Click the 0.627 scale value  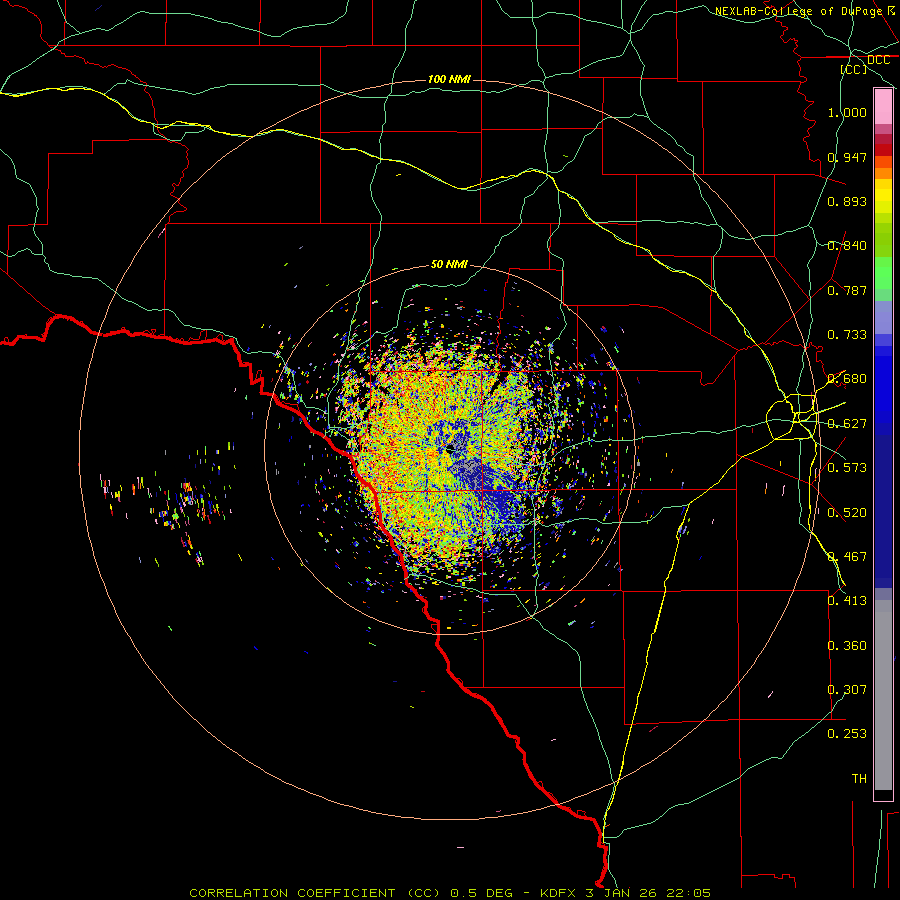[847, 424]
